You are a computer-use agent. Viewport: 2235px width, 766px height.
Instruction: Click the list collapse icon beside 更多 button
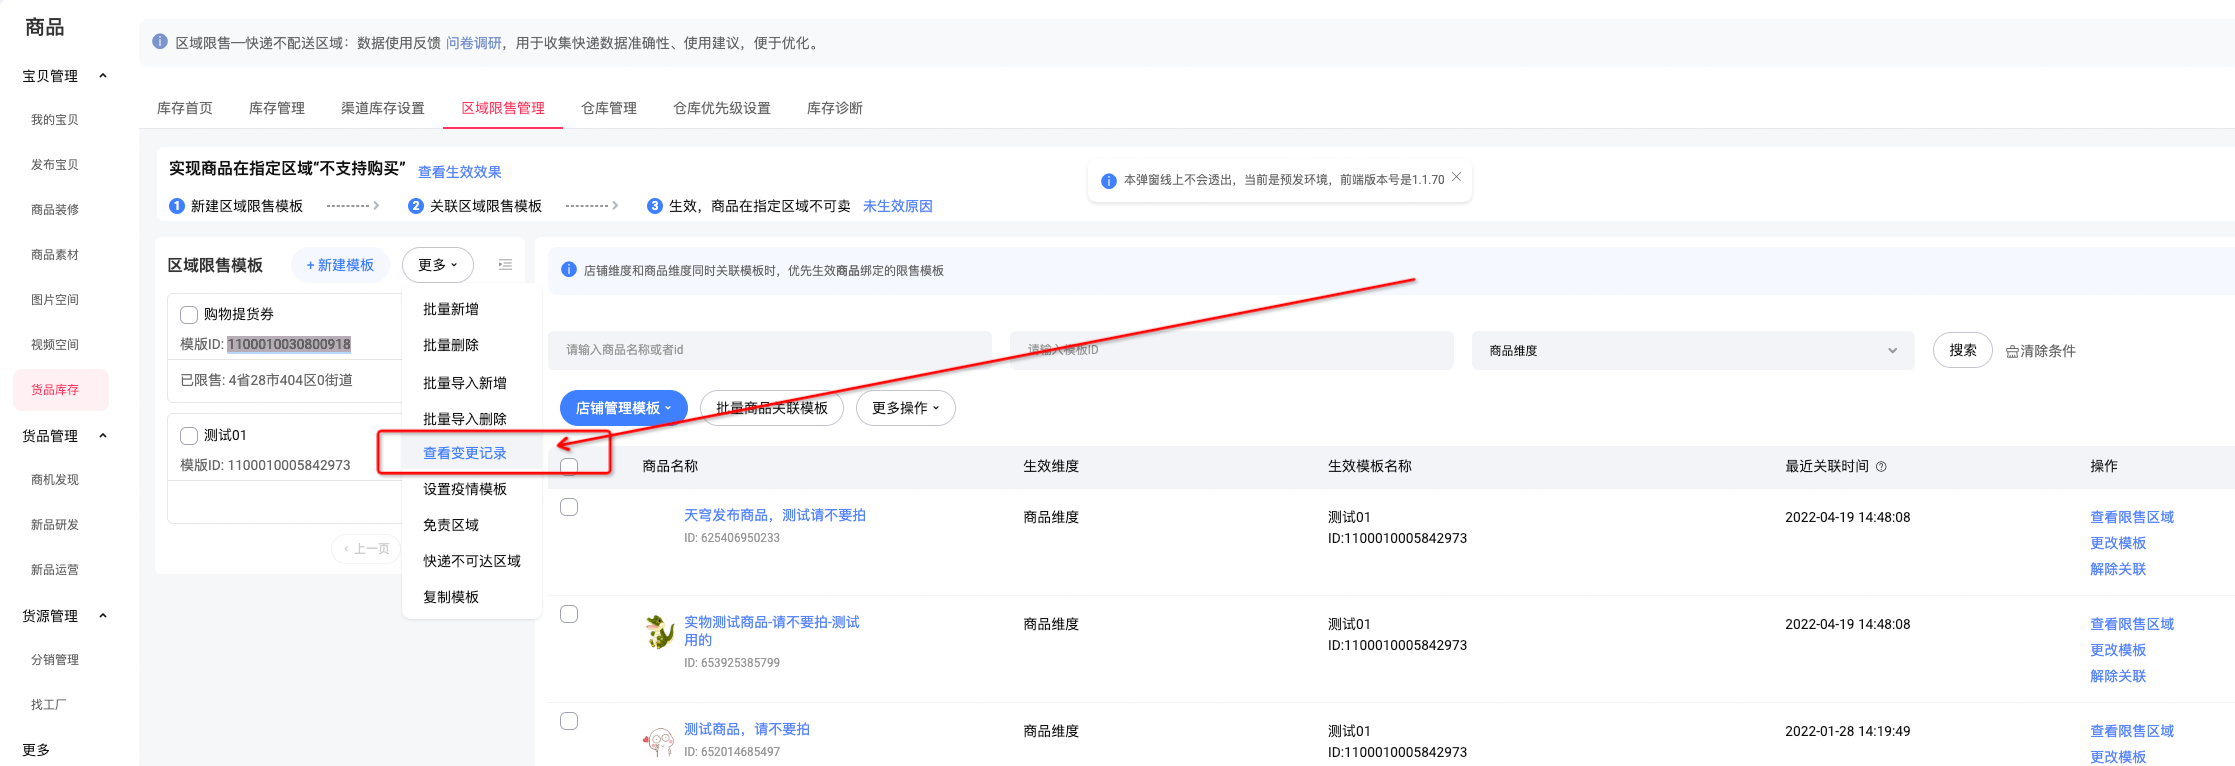click(505, 265)
